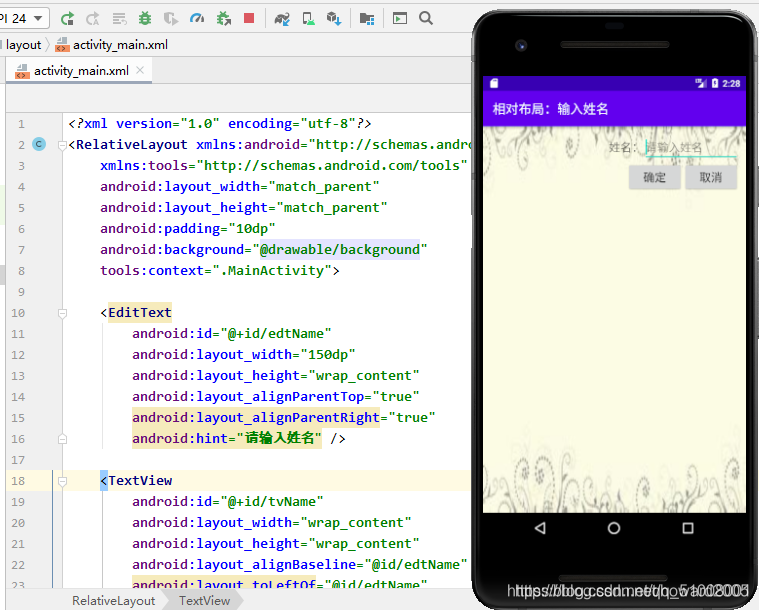Click android:layout_alignBaseline attribute
759x610 pixels.
click(244, 564)
